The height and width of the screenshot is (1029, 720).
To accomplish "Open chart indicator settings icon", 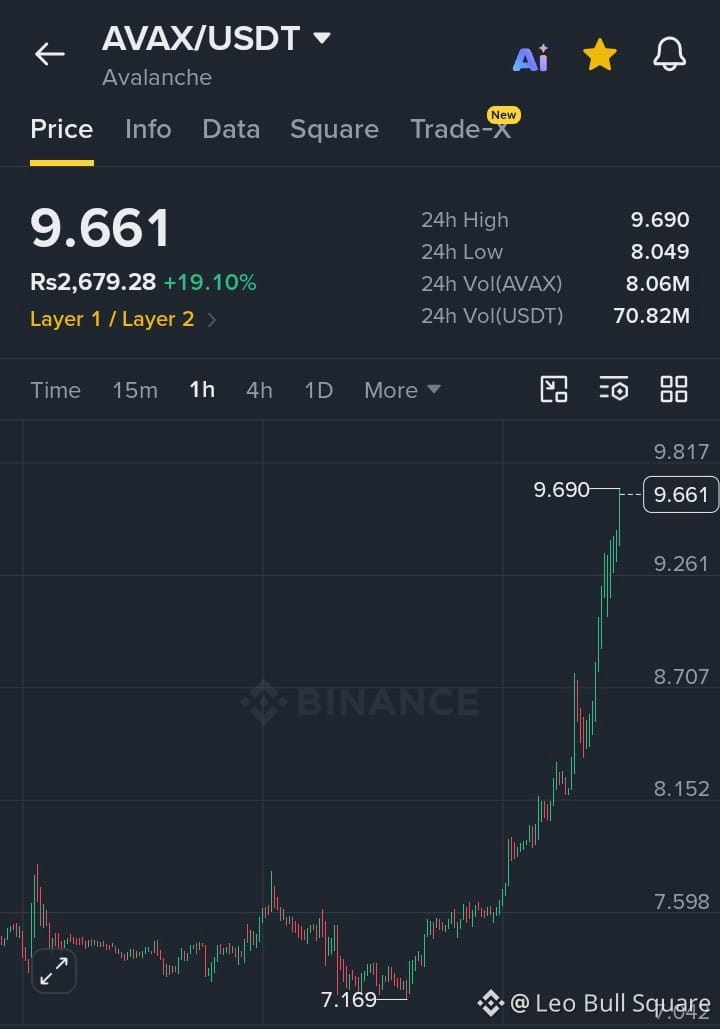I will click(614, 389).
